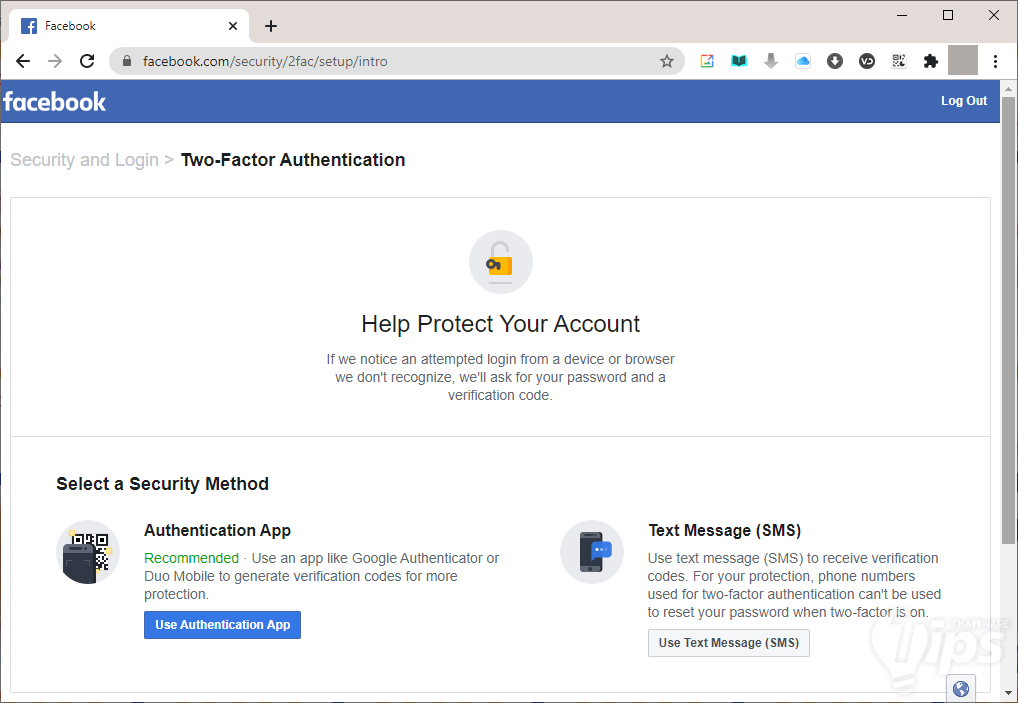The image size is (1018, 703).
Task: Go to Security and Login breadcrumb
Action: [x=84, y=160]
